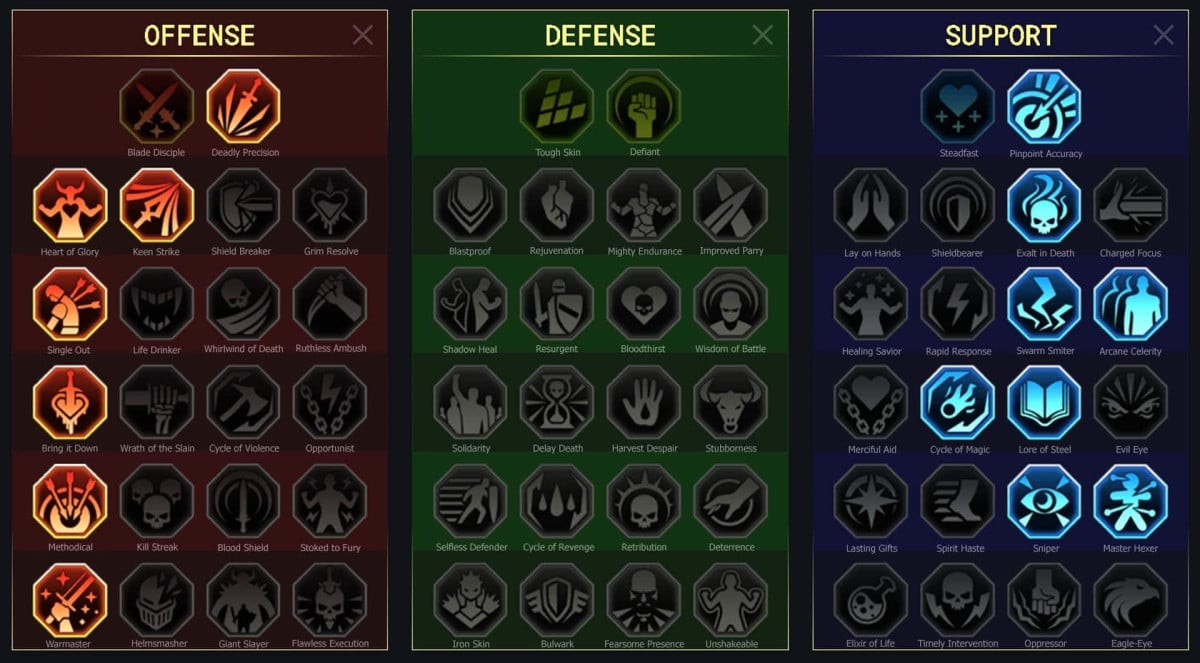The width and height of the screenshot is (1200, 663).
Task: Choose the Shield Breaker mastery
Action: click(x=244, y=205)
